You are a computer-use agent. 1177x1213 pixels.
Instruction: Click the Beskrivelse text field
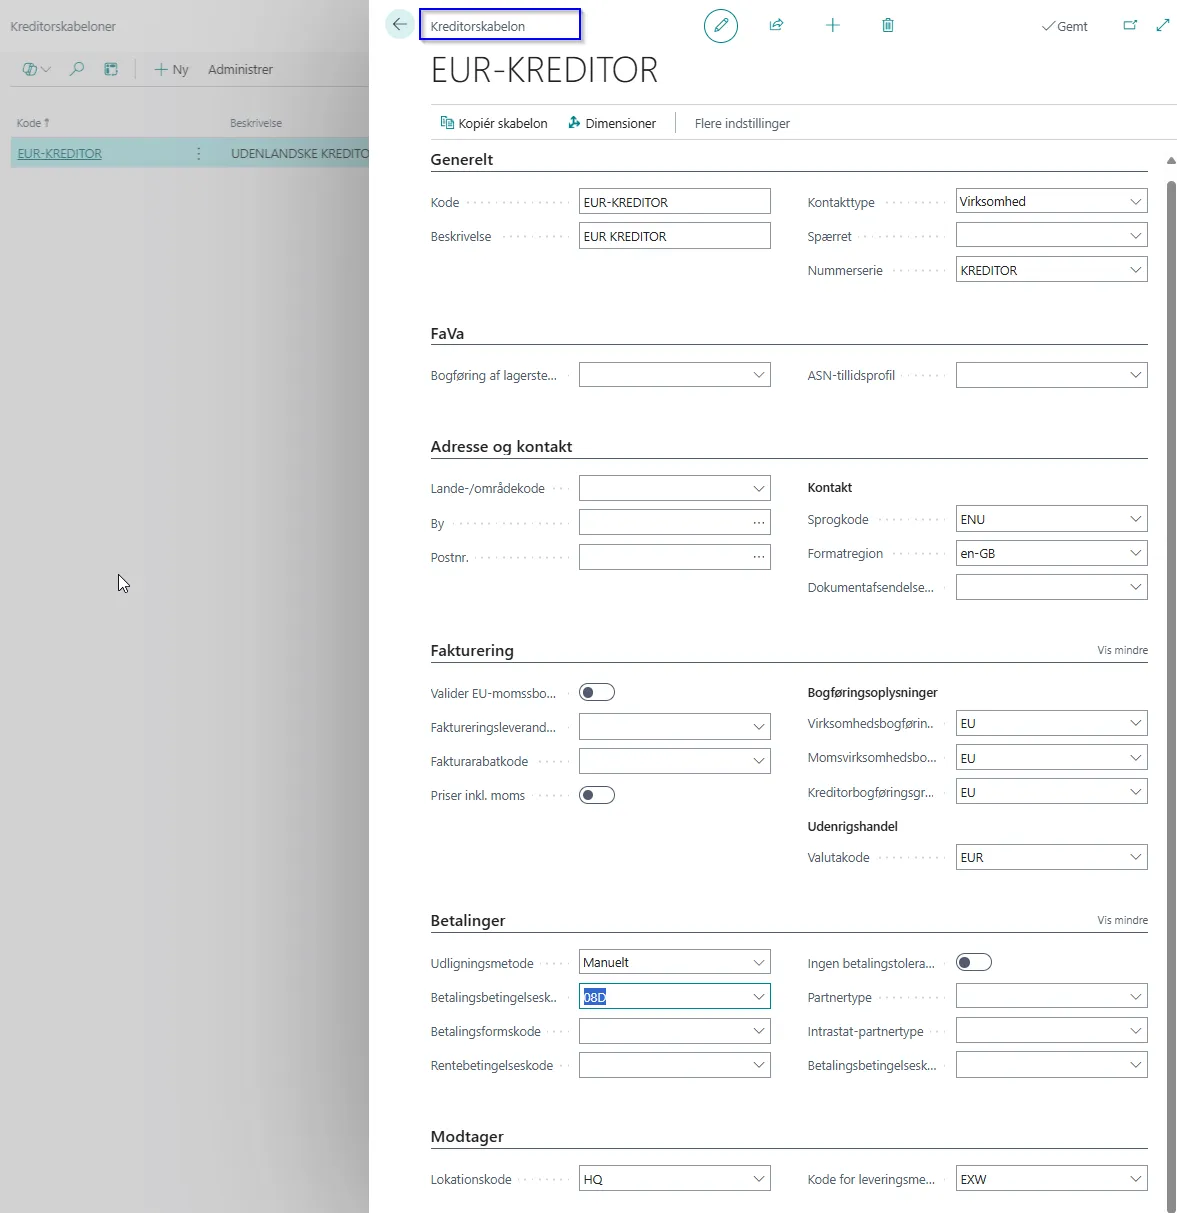(674, 237)
